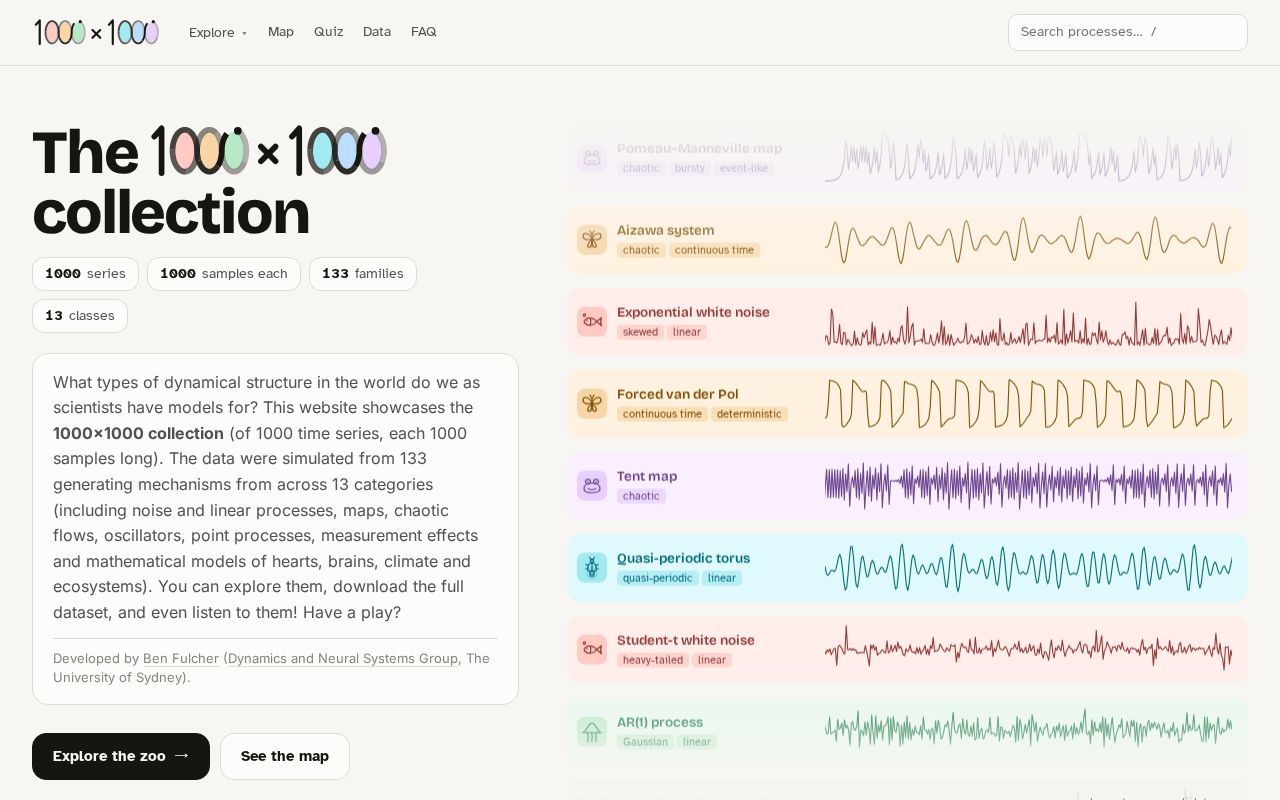This screenshot has height=800, width=1280.
Task: Open the Explore dropdown menu
Action: (218, 32)
